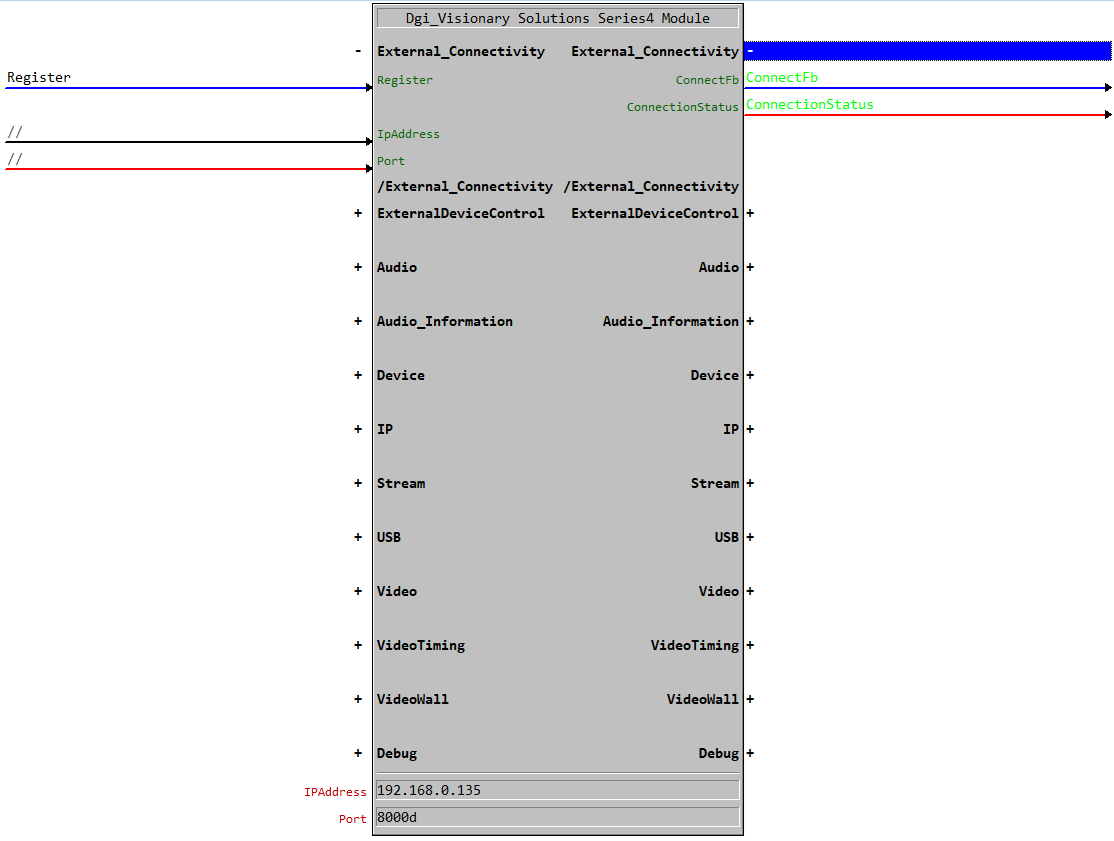Select the commented signal on the IpAddress line
This screenshot has height=841, width=1114.
point(15,131)
